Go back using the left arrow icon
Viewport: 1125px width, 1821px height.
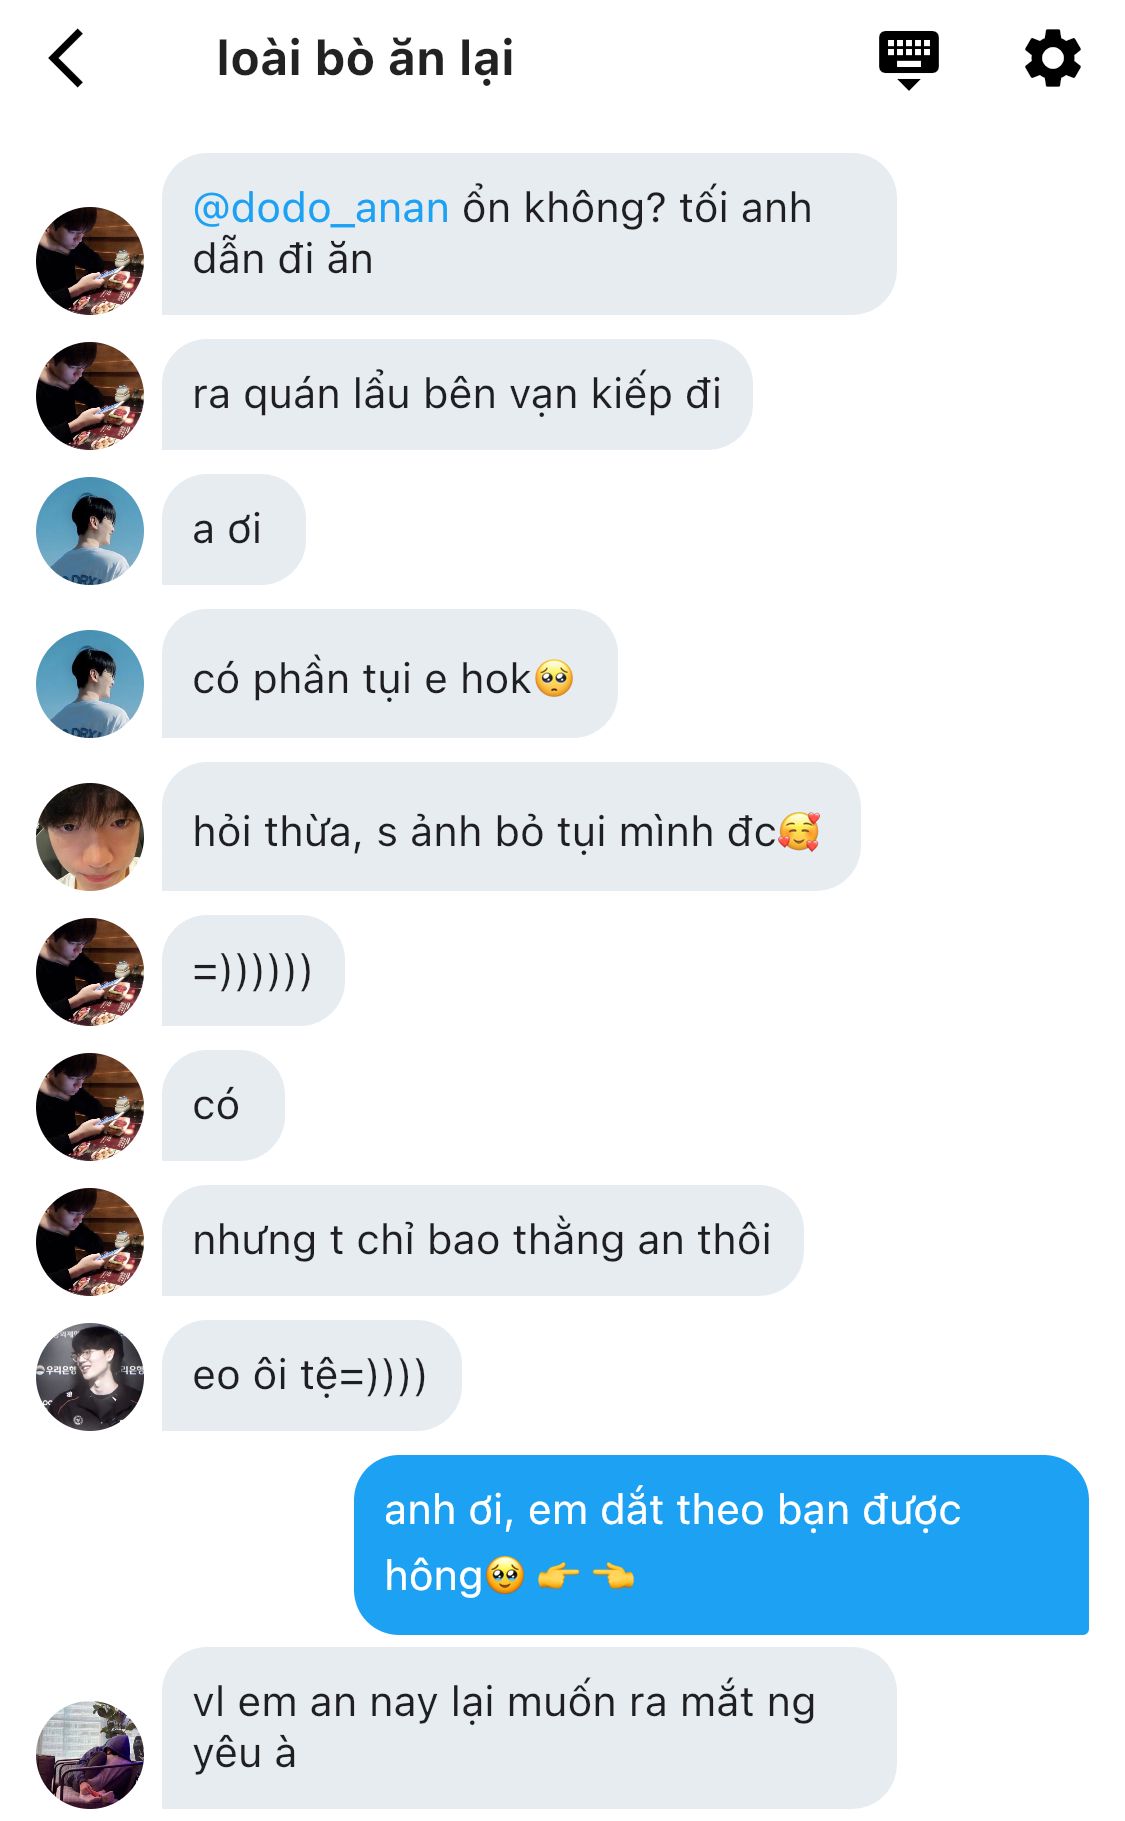click(66, 58)
